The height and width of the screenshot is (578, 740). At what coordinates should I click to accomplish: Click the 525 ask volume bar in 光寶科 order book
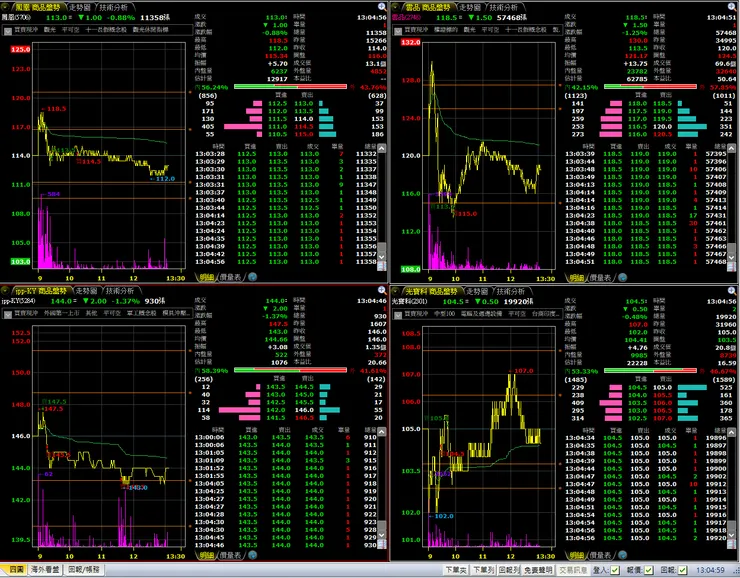692,387
